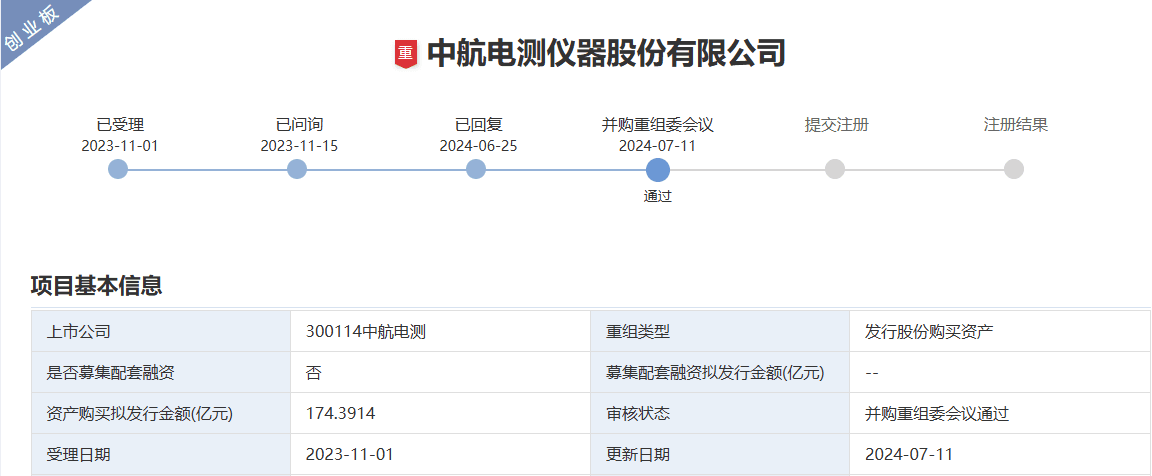
Task: Click the 注册结果 gray timeline node
Action: 1014,169
